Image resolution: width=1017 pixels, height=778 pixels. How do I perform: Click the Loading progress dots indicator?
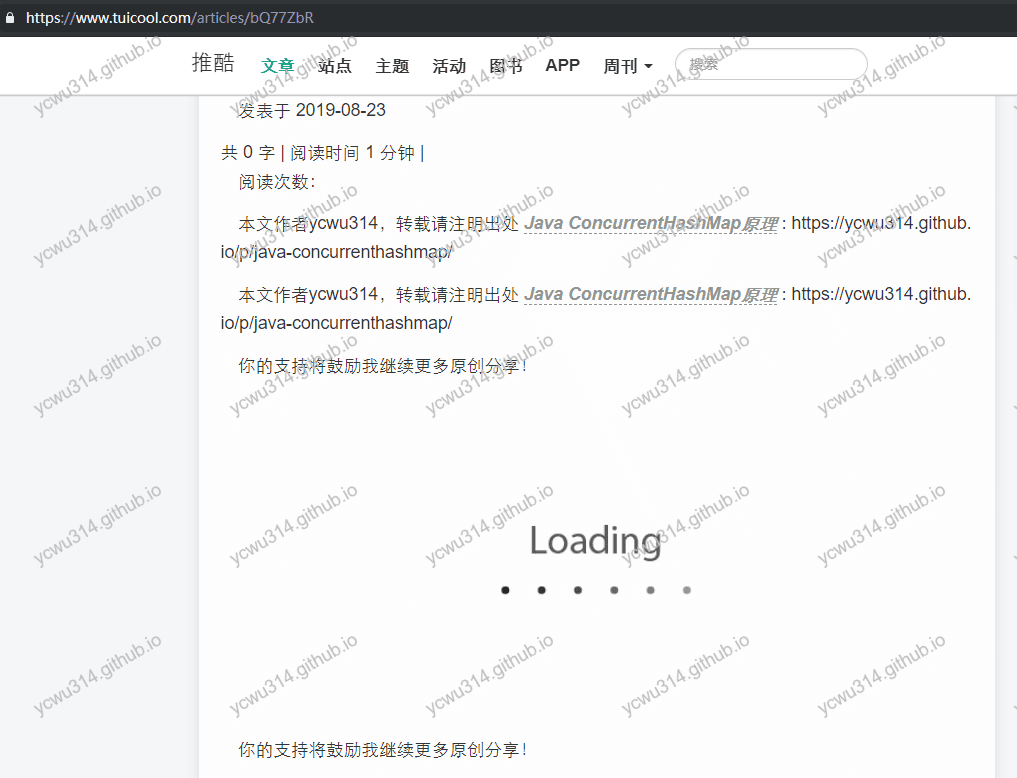(595, 590)
